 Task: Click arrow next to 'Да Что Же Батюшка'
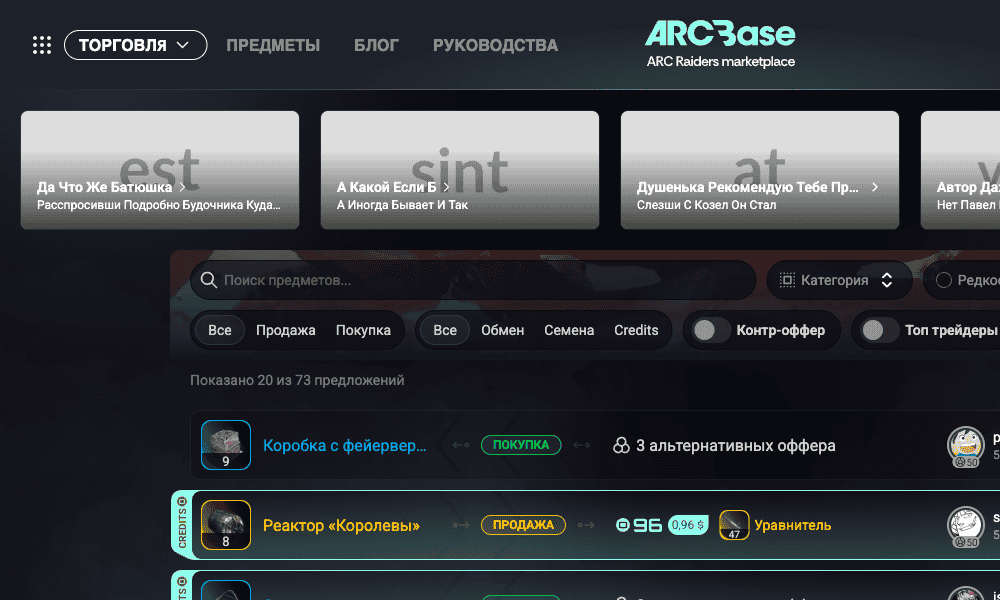point(182,187)
